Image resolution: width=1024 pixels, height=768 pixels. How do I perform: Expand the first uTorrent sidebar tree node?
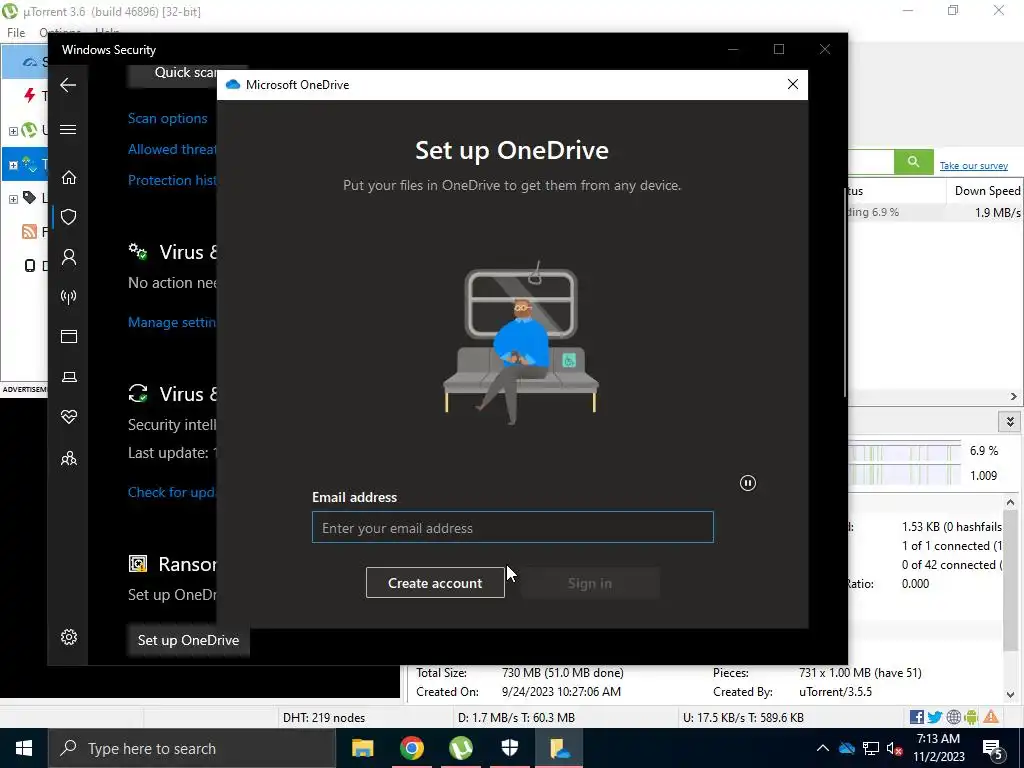click(x=13, y=131)
